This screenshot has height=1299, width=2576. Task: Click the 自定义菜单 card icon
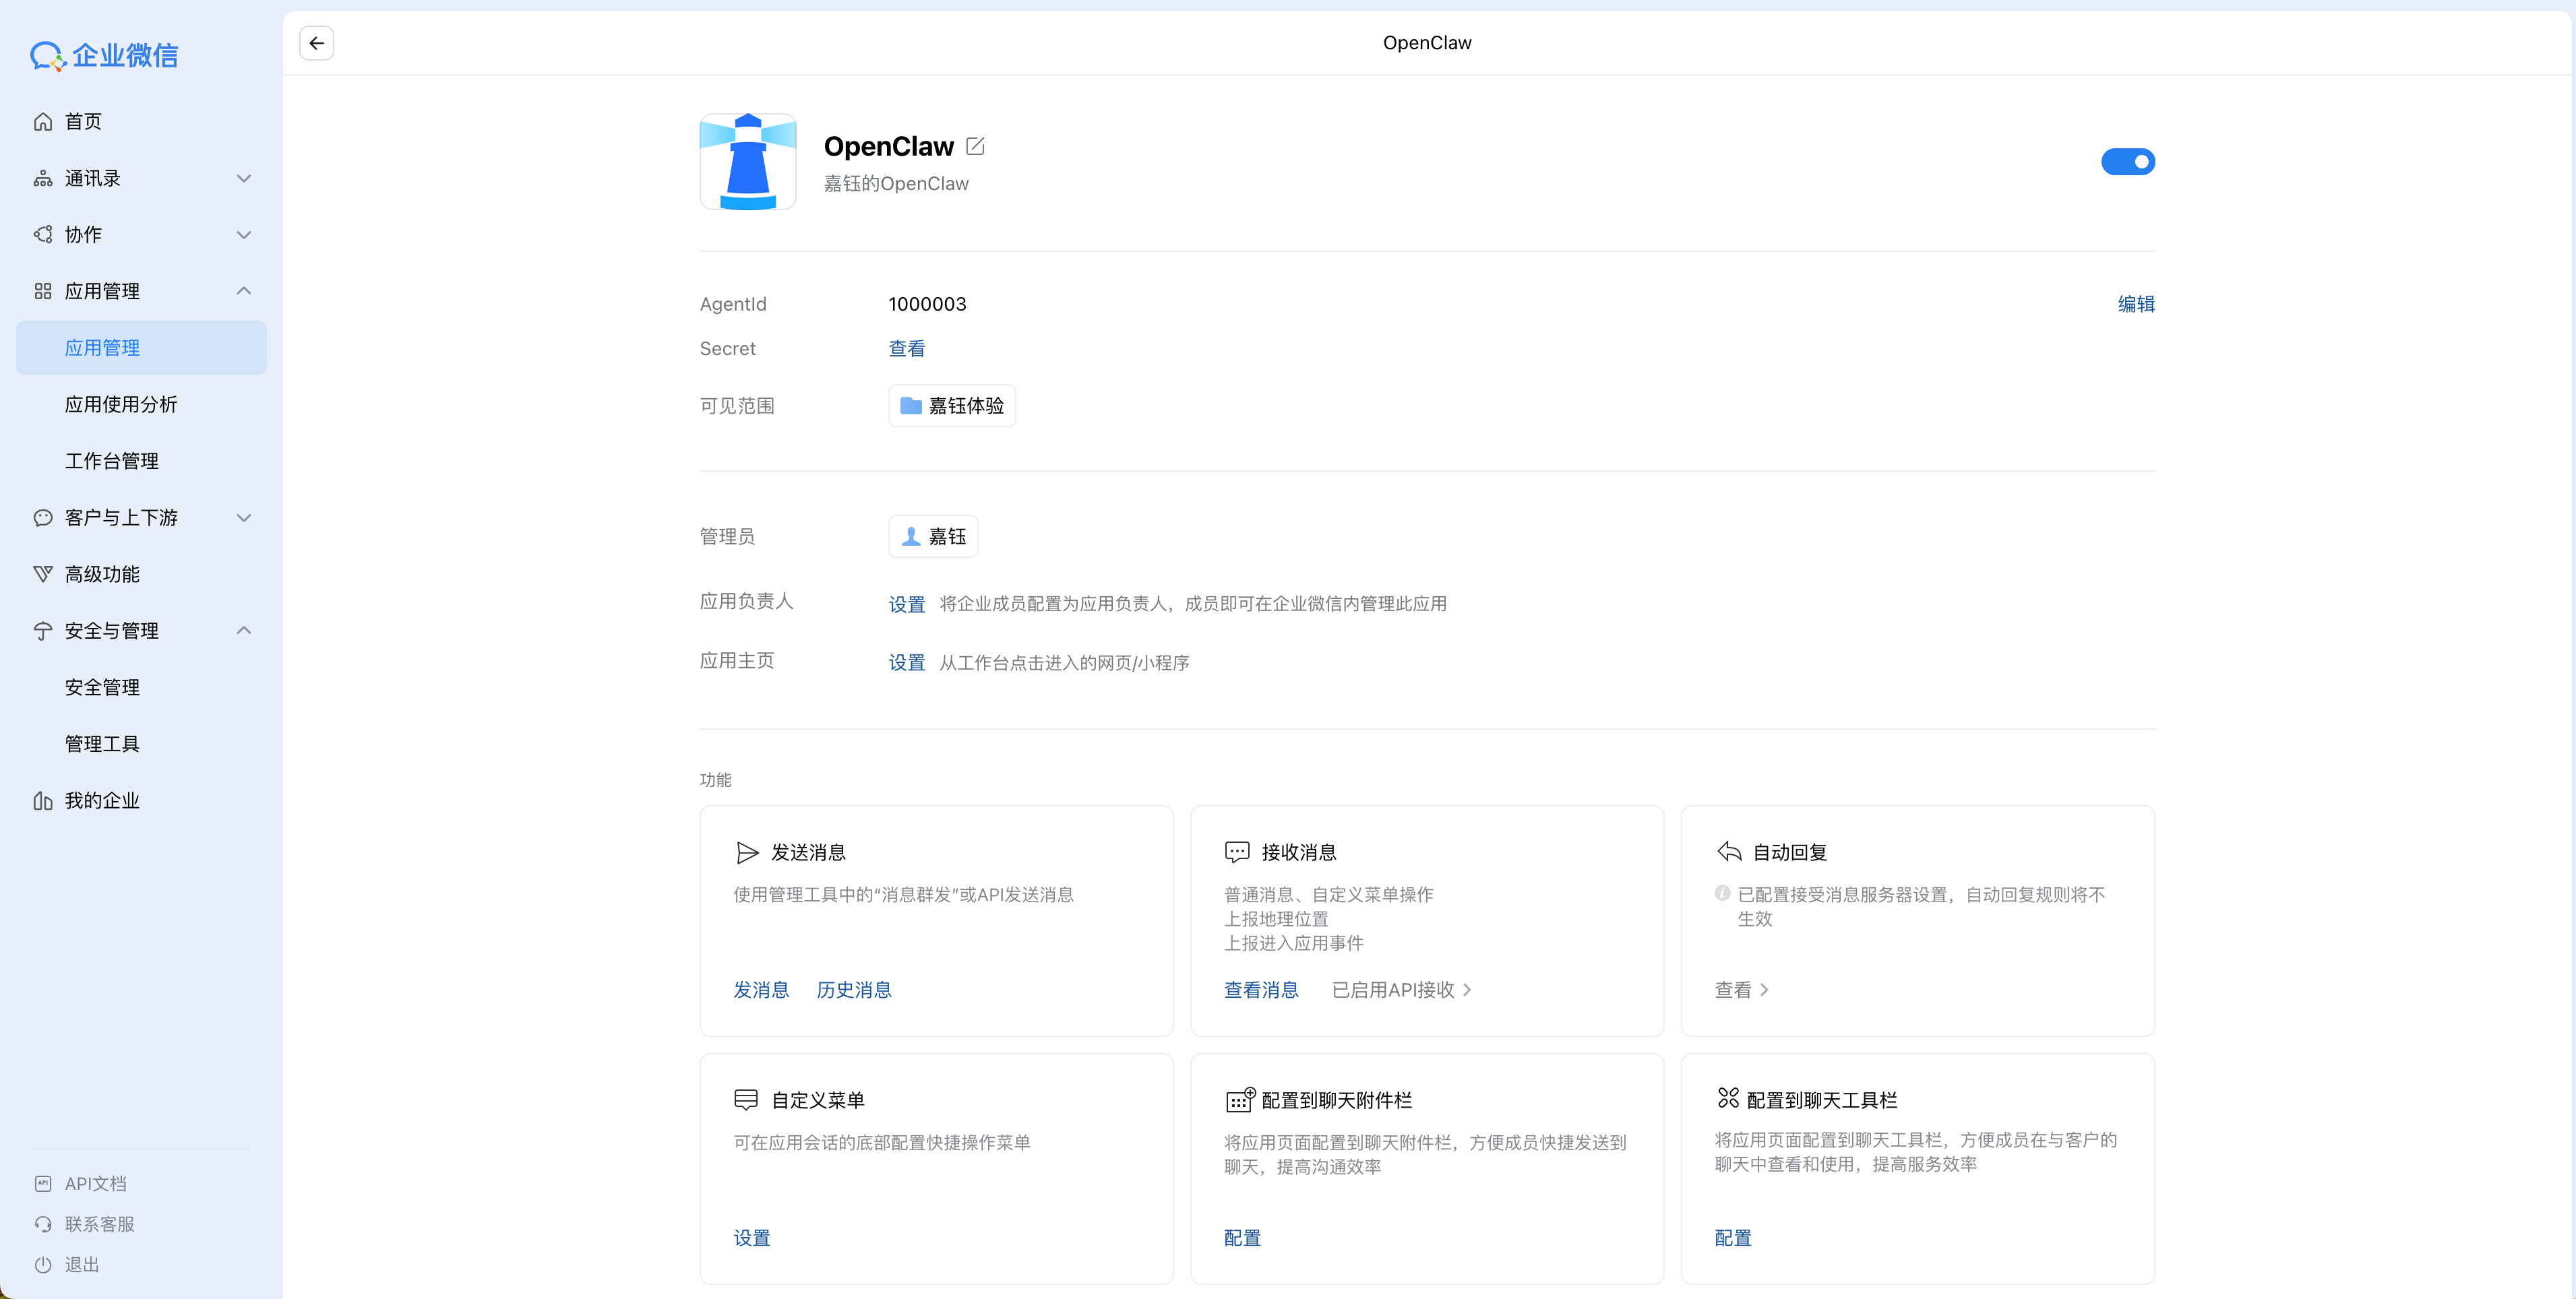click(746, 1100)
